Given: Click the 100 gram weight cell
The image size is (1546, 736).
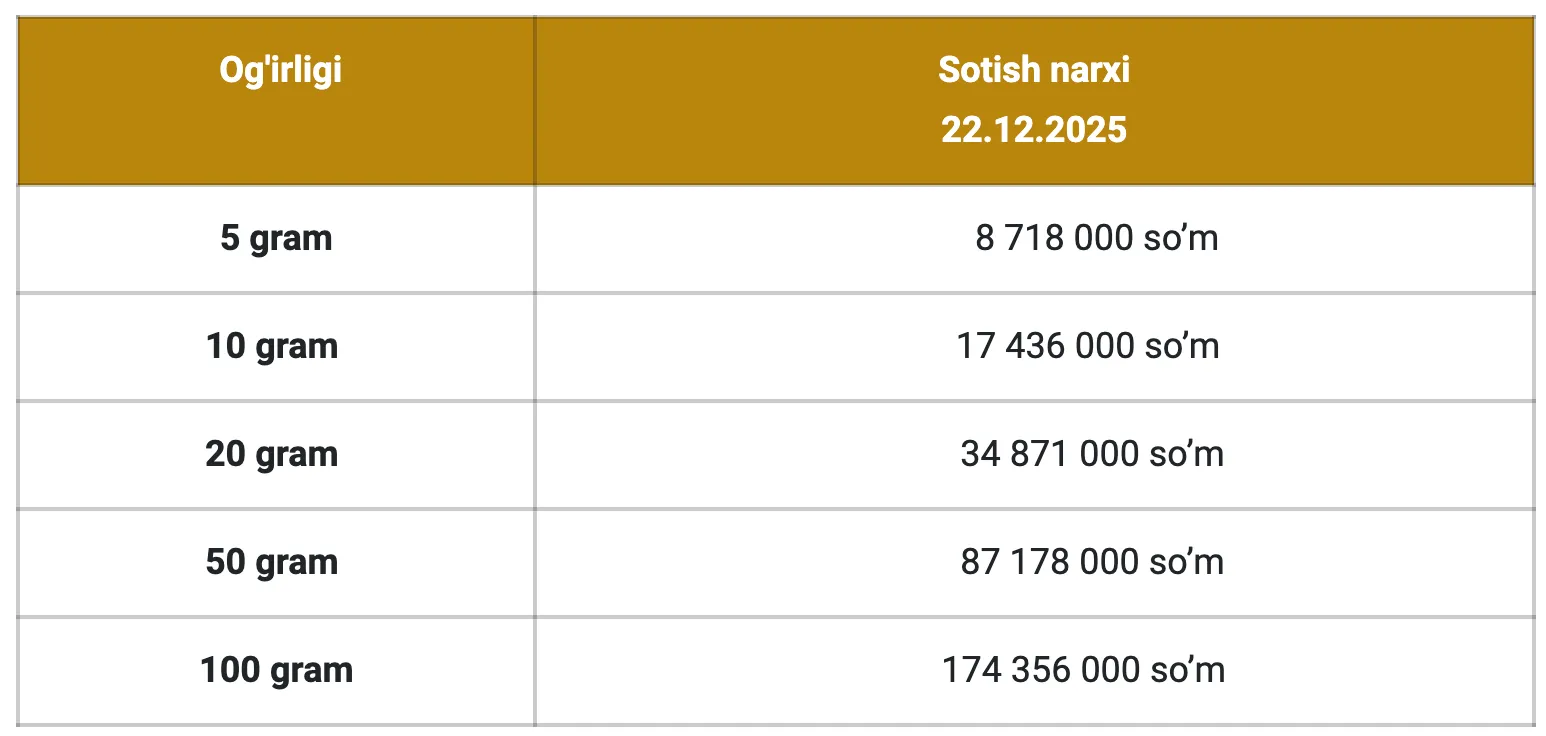Looking at the screenshot, I should (276, 670).
